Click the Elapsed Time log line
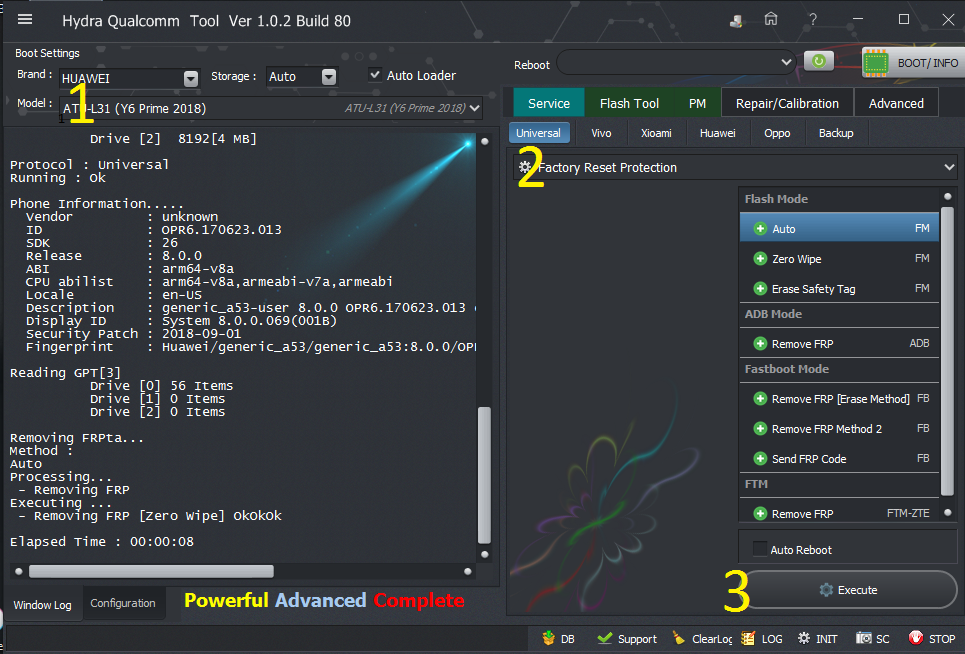 click(x=102, y=542)
